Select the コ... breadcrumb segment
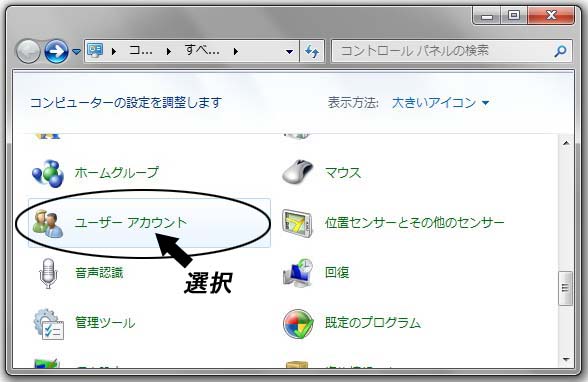588x382 pixels. point(141,50)
